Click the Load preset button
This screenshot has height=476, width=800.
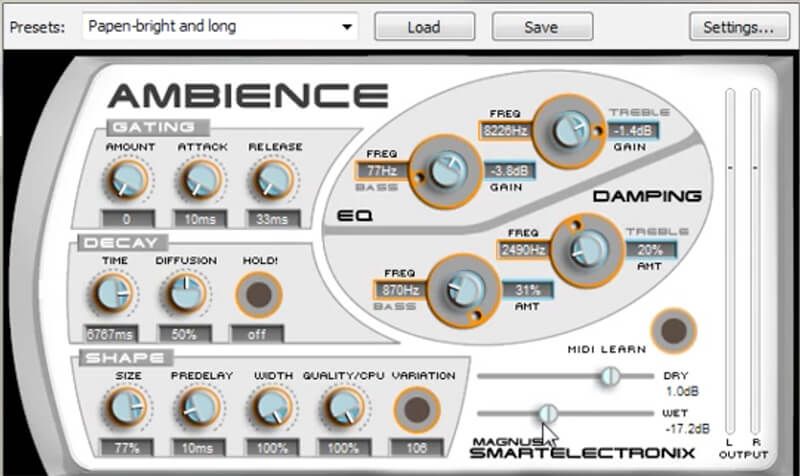(x=424, y=27)
